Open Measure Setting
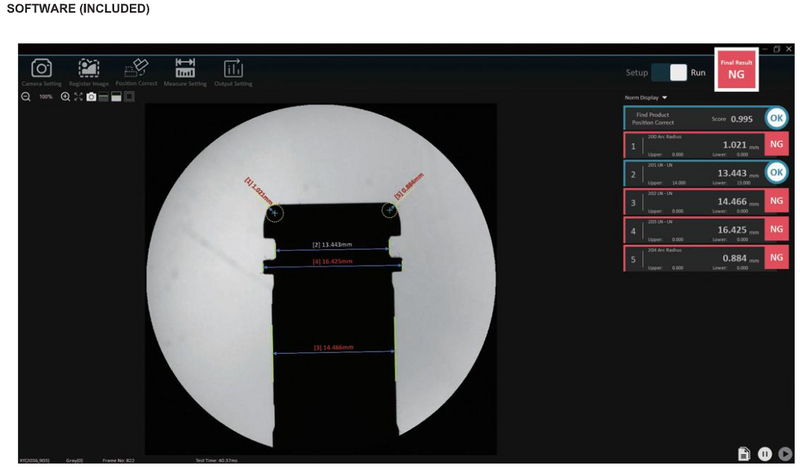800x471 pixels. click(185, 70)
